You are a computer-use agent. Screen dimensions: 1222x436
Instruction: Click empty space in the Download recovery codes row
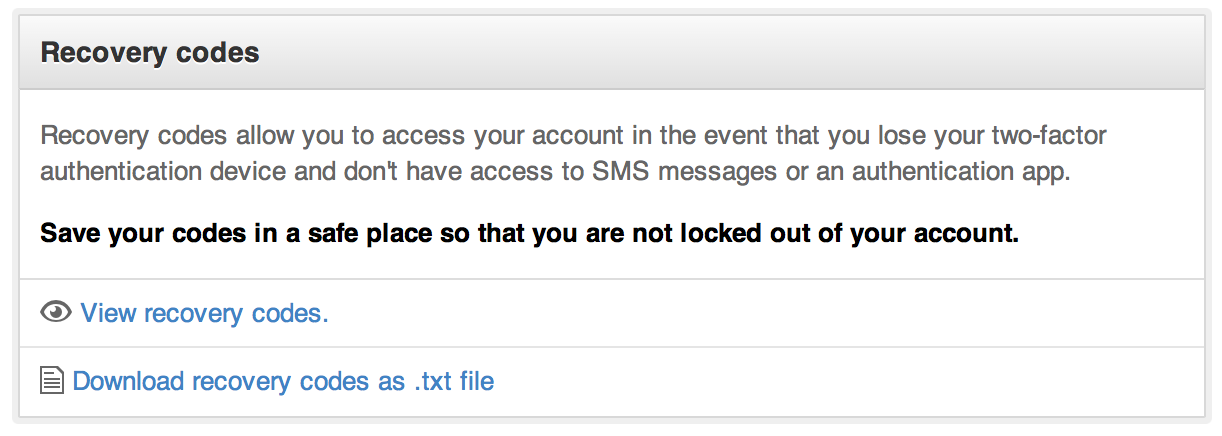[850, 381]
